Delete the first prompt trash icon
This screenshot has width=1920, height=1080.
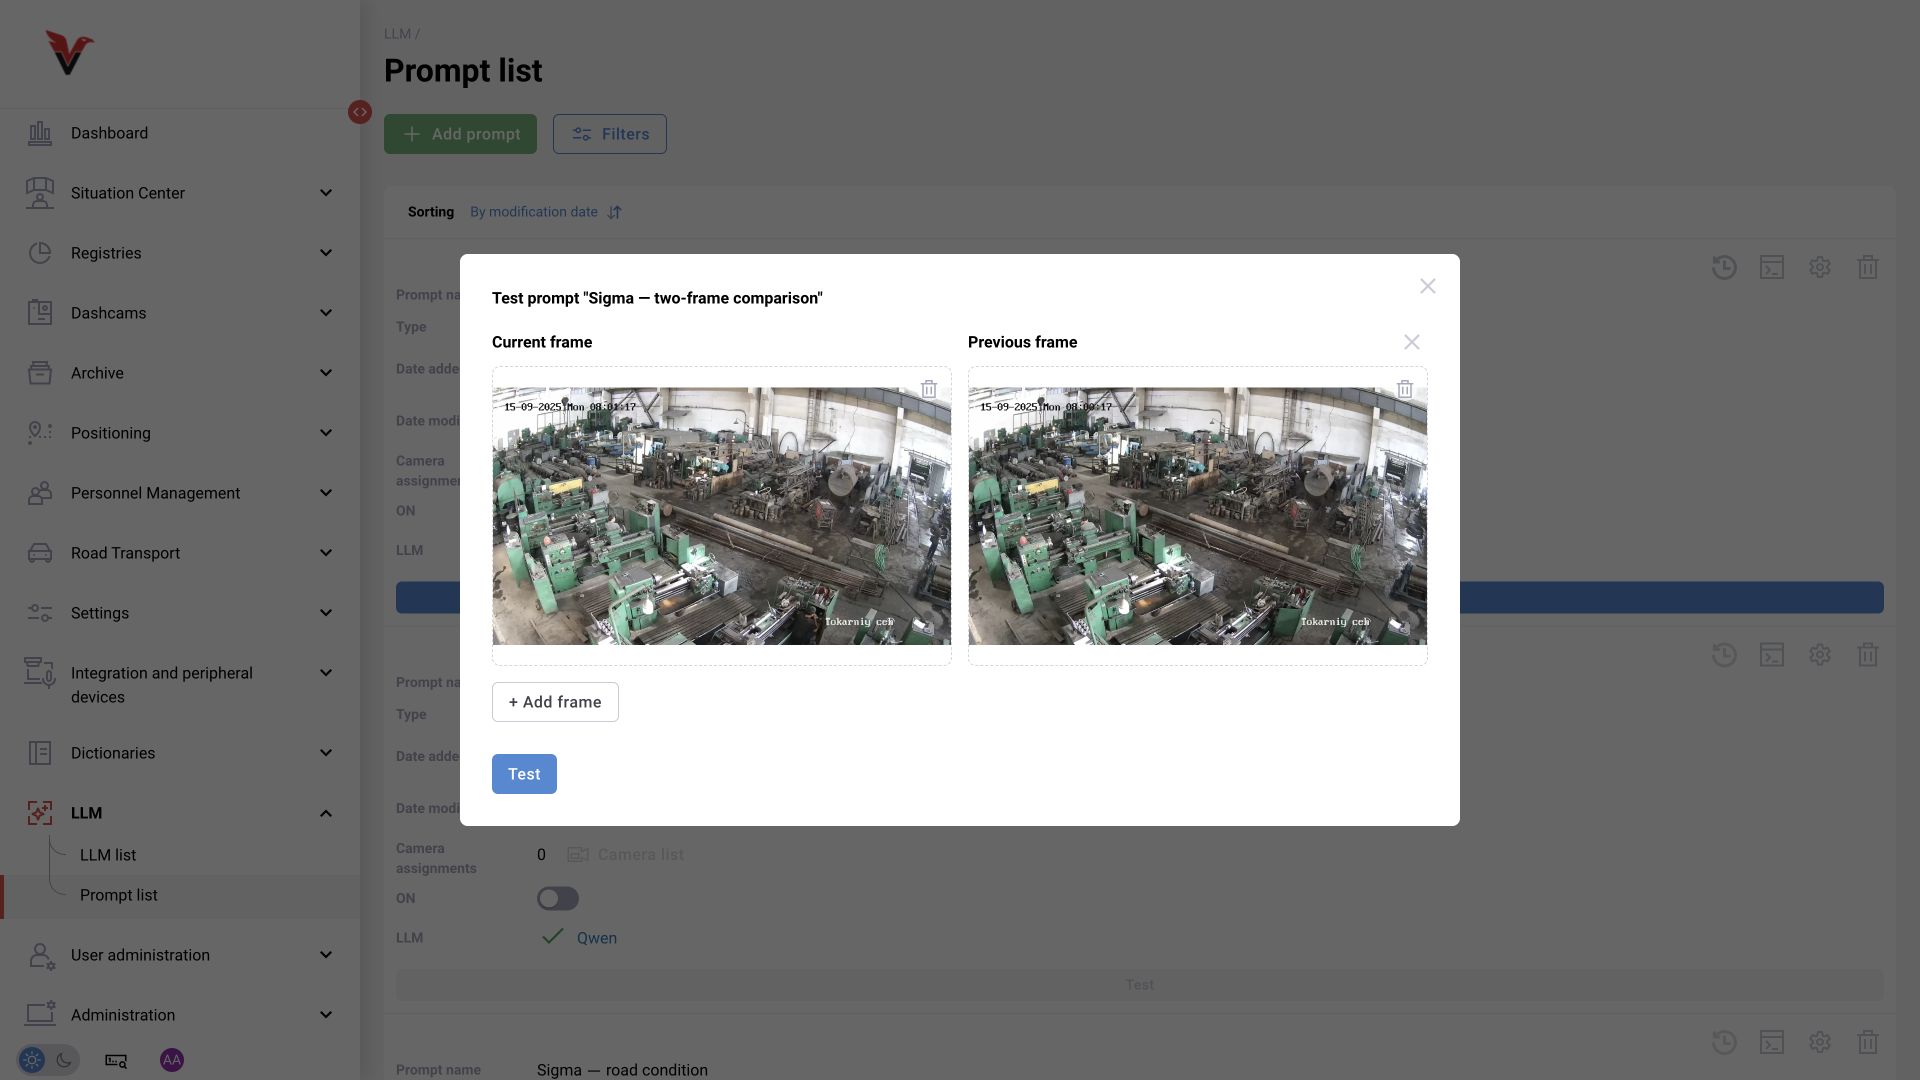1868,267
